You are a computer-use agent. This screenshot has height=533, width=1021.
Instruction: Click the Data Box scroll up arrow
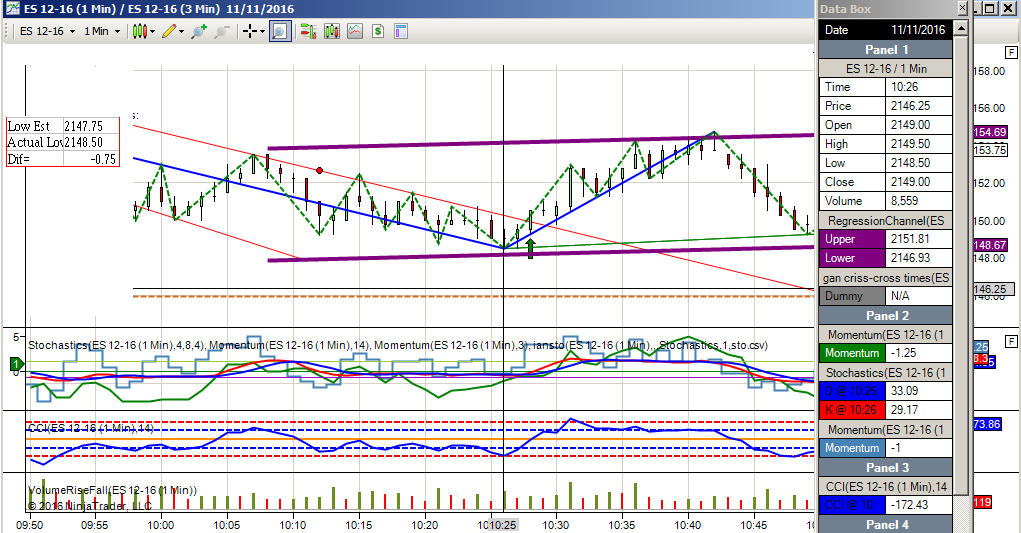960,29
